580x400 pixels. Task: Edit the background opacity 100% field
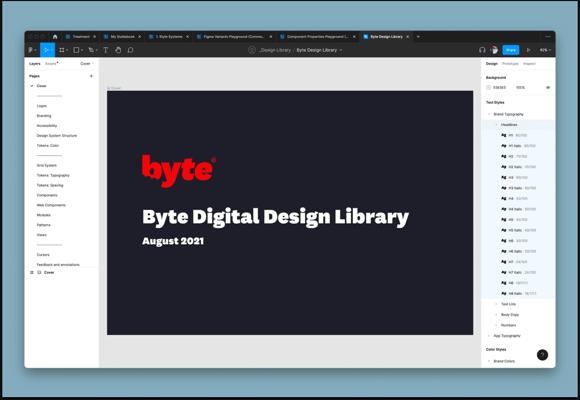click(x=520, y=88)
